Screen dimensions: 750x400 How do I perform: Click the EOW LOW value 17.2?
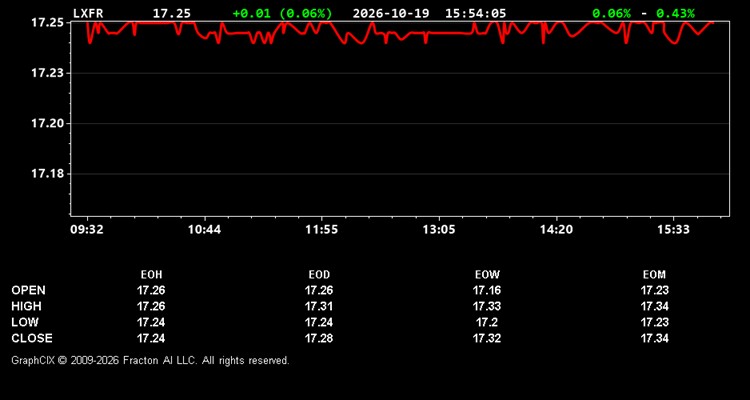pos(487,322)
